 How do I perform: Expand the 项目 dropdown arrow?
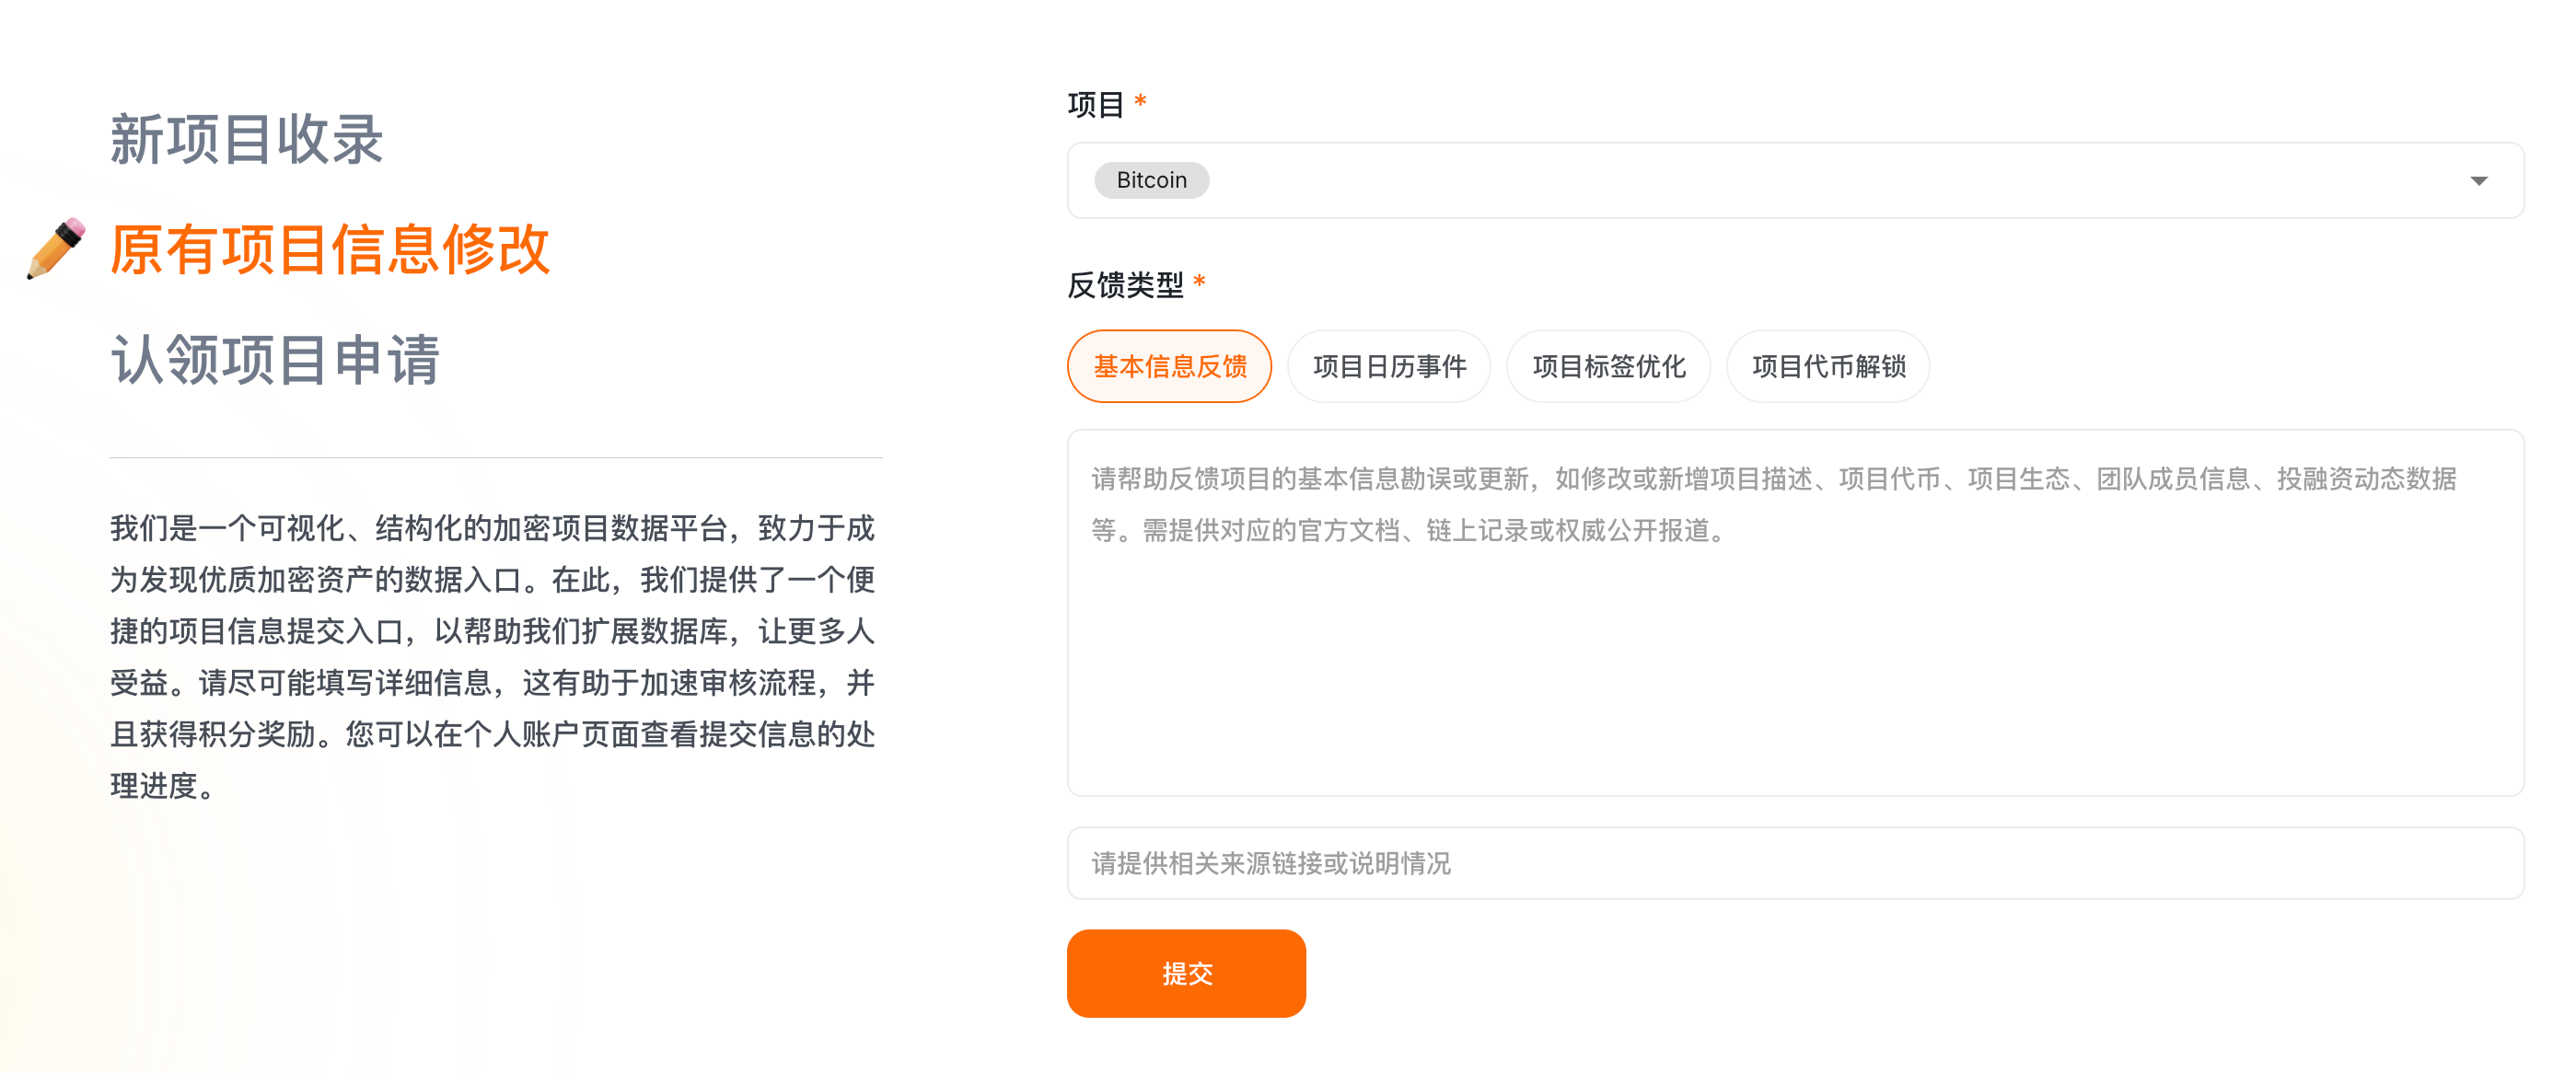tap(2478, 181)
